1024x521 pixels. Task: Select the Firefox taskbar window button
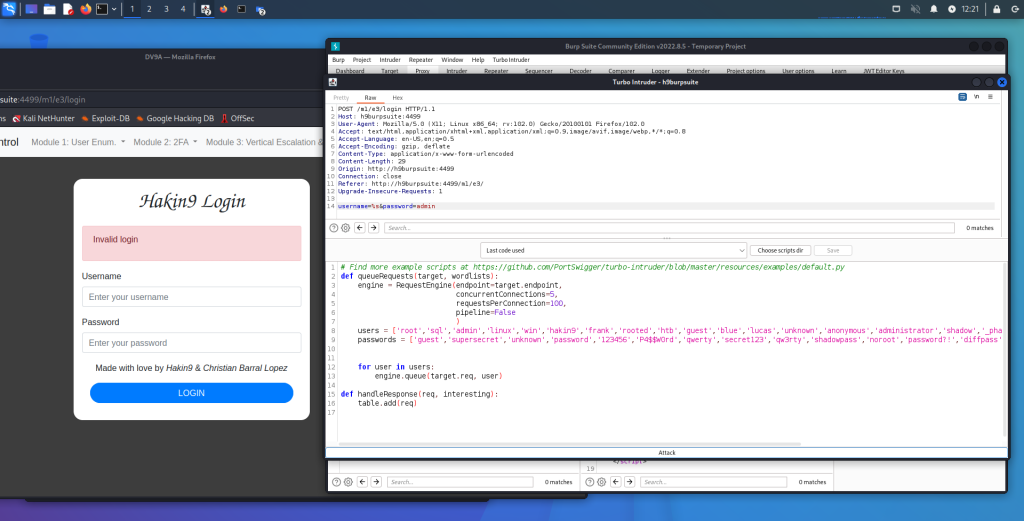[223, 10]
